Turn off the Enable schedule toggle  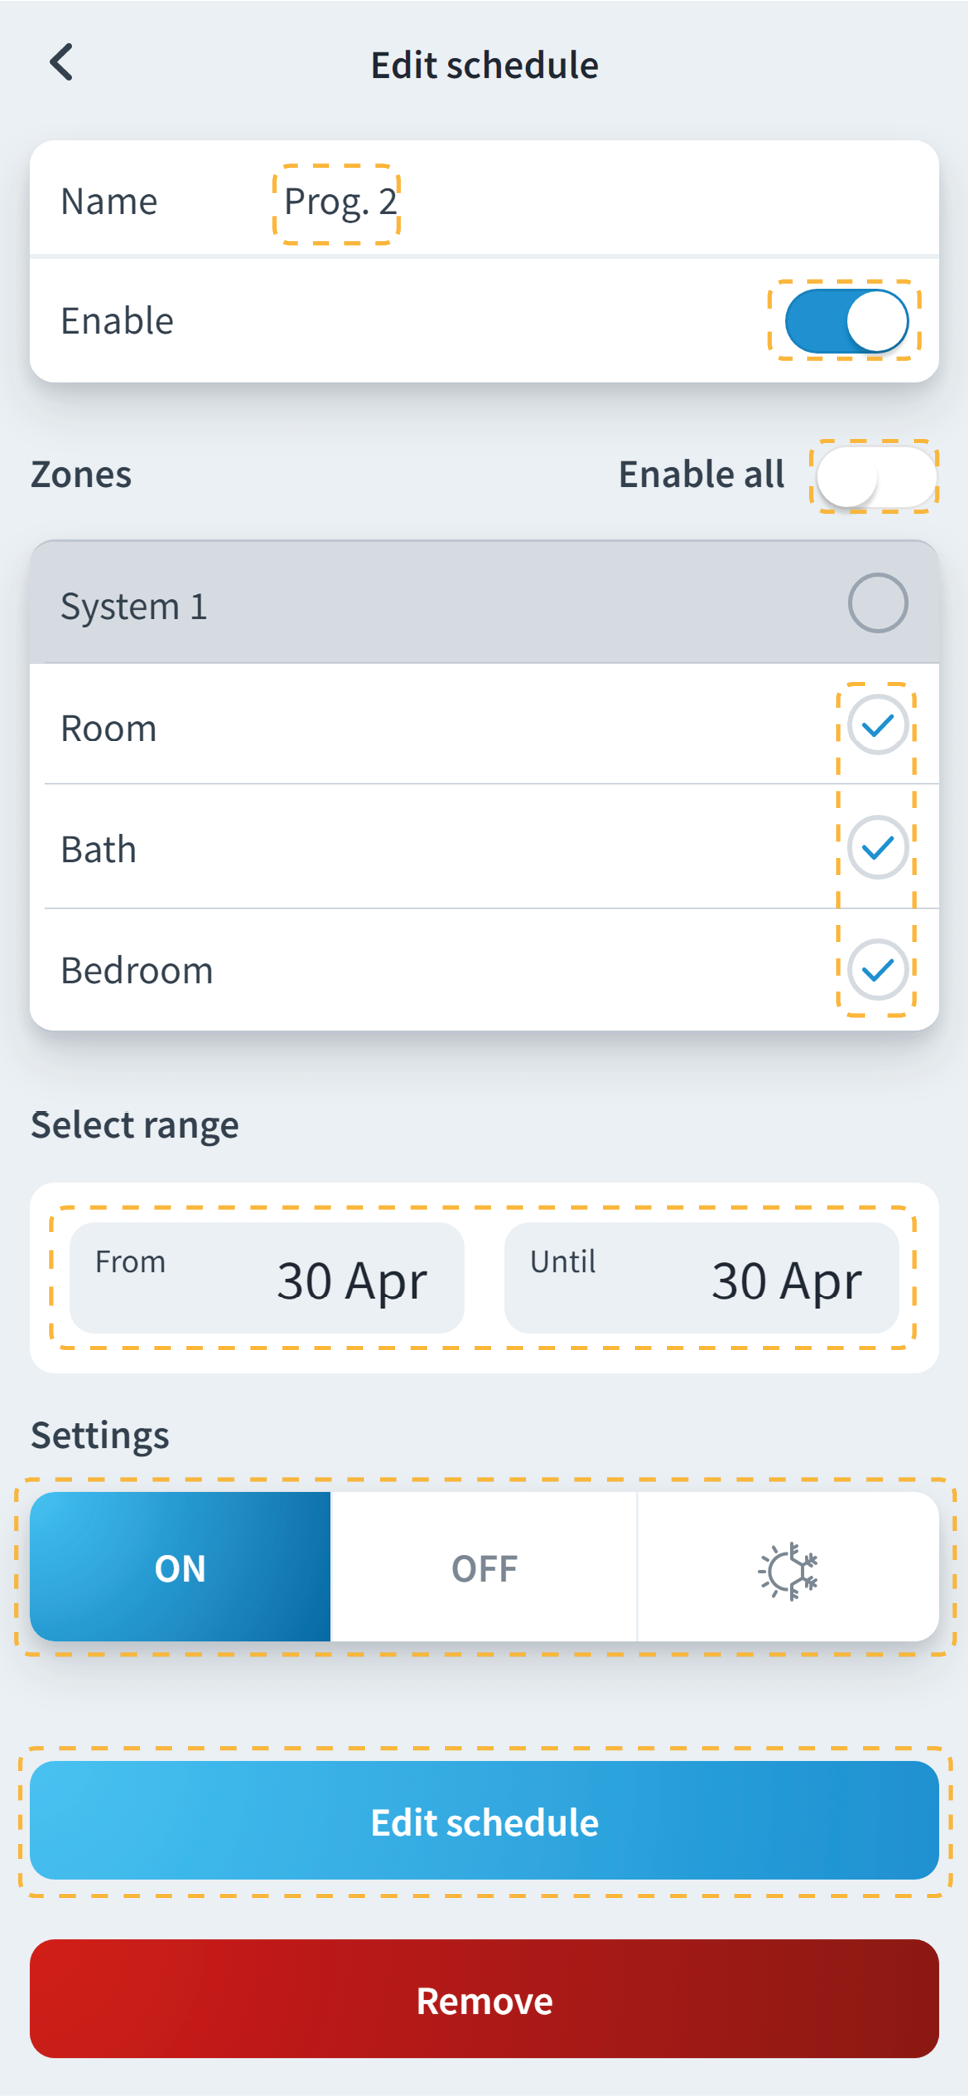point(846,321)
